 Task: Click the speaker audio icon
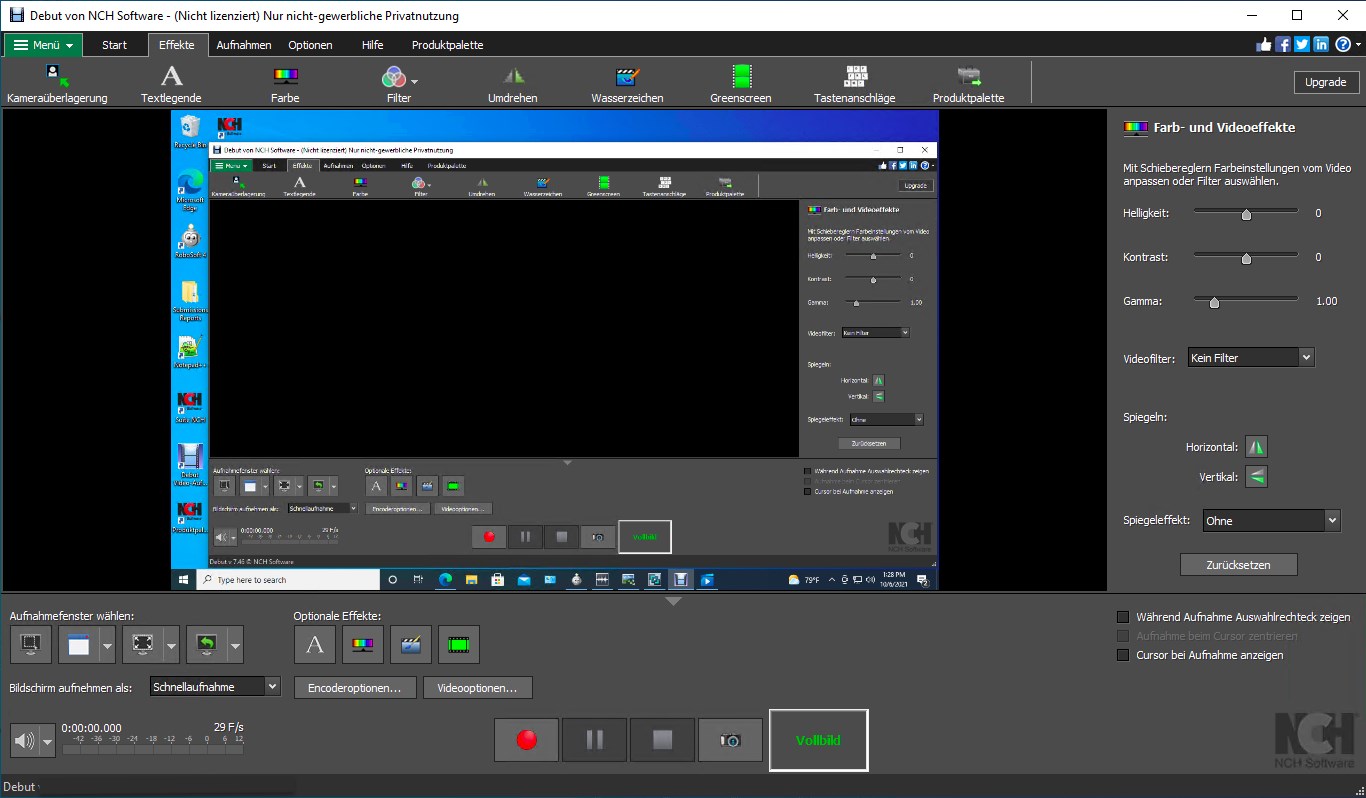click(x=25, y=741)
